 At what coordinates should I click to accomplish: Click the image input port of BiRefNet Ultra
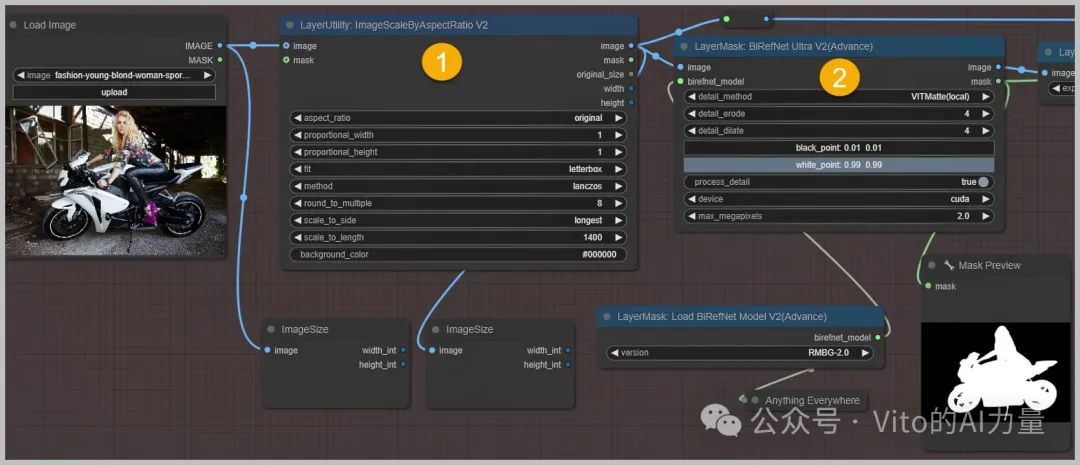click(x=681, y=67)
